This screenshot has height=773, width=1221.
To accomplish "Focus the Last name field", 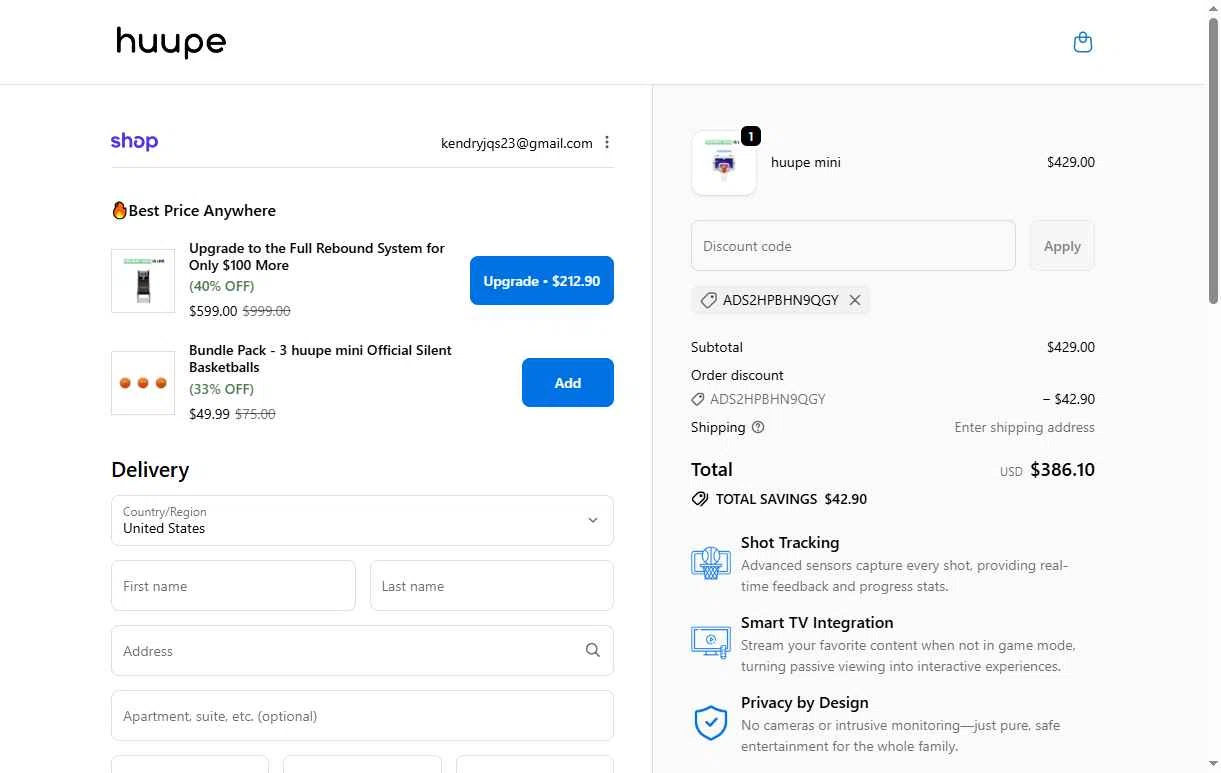I will pyautogui.click(x=492, y=586).
